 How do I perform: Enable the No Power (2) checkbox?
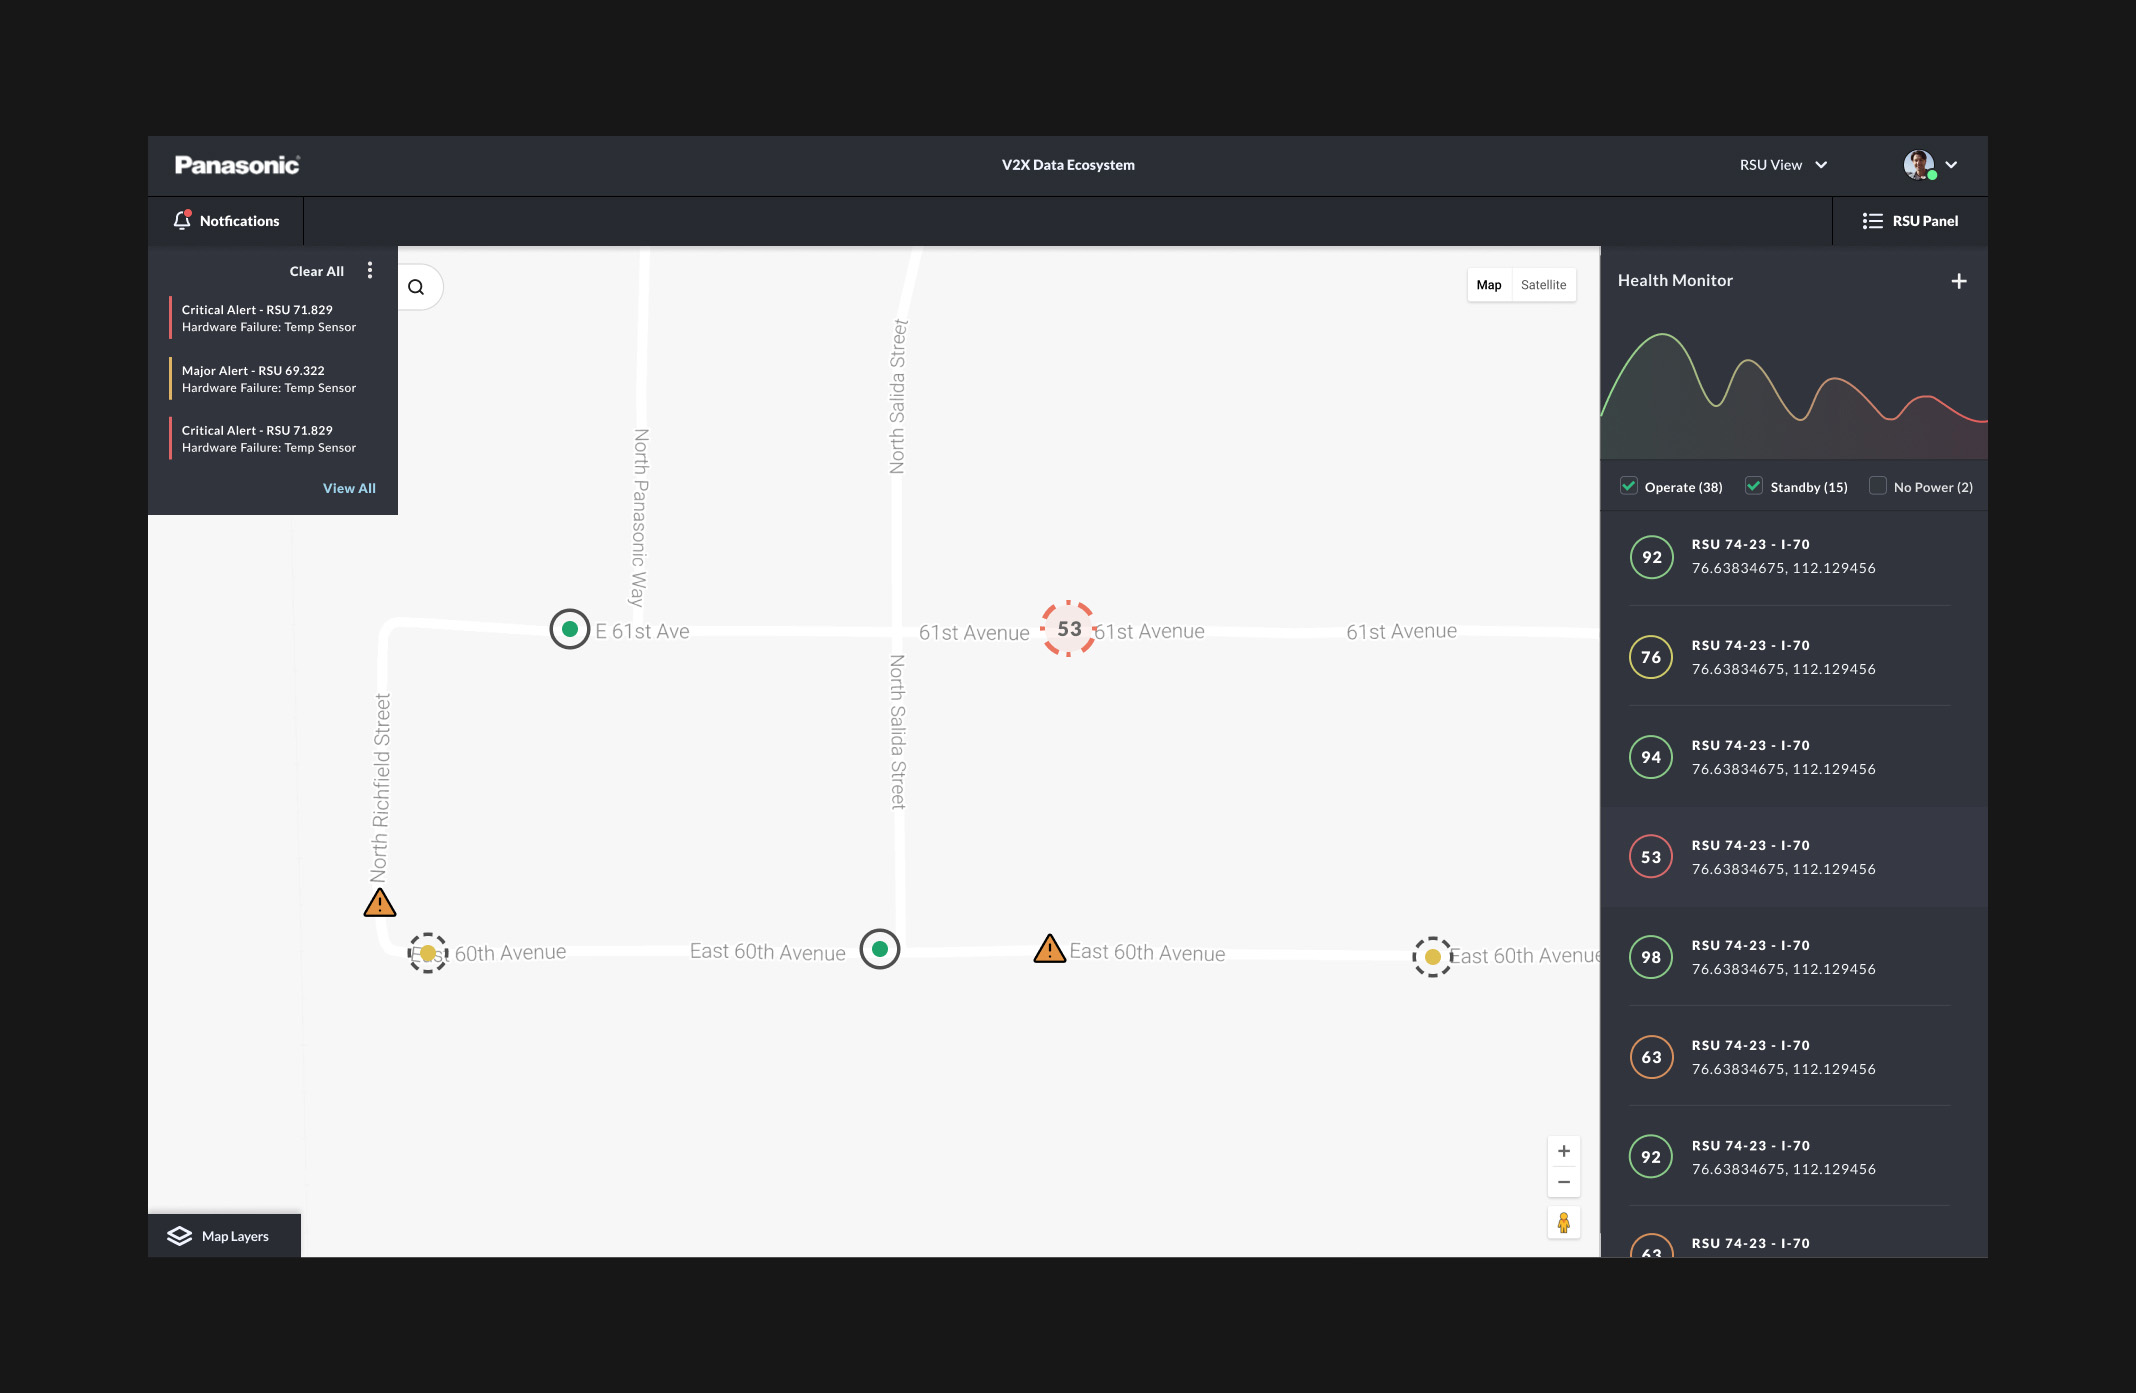point(1877,486)
